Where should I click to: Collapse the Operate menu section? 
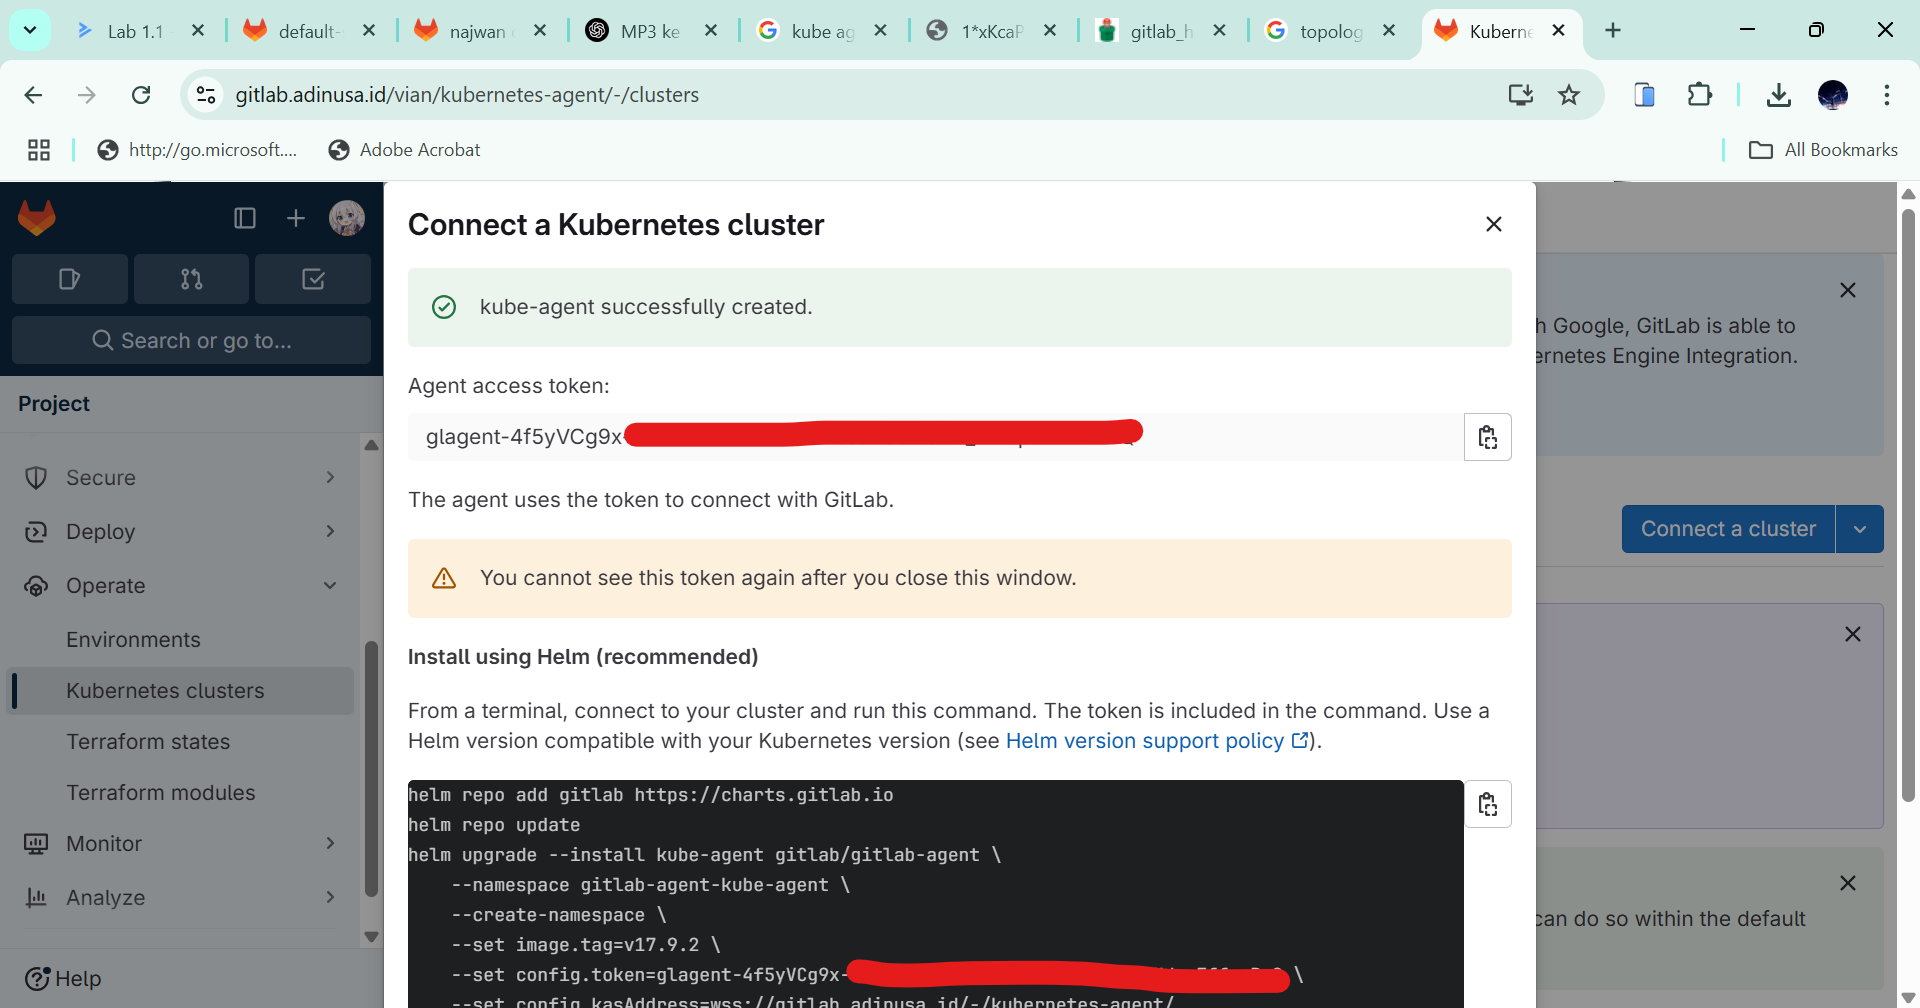pos(180,586)
